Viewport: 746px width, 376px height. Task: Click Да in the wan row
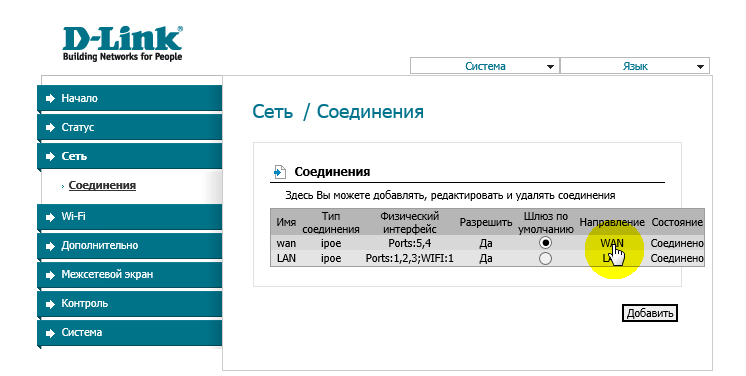point(486,243)
